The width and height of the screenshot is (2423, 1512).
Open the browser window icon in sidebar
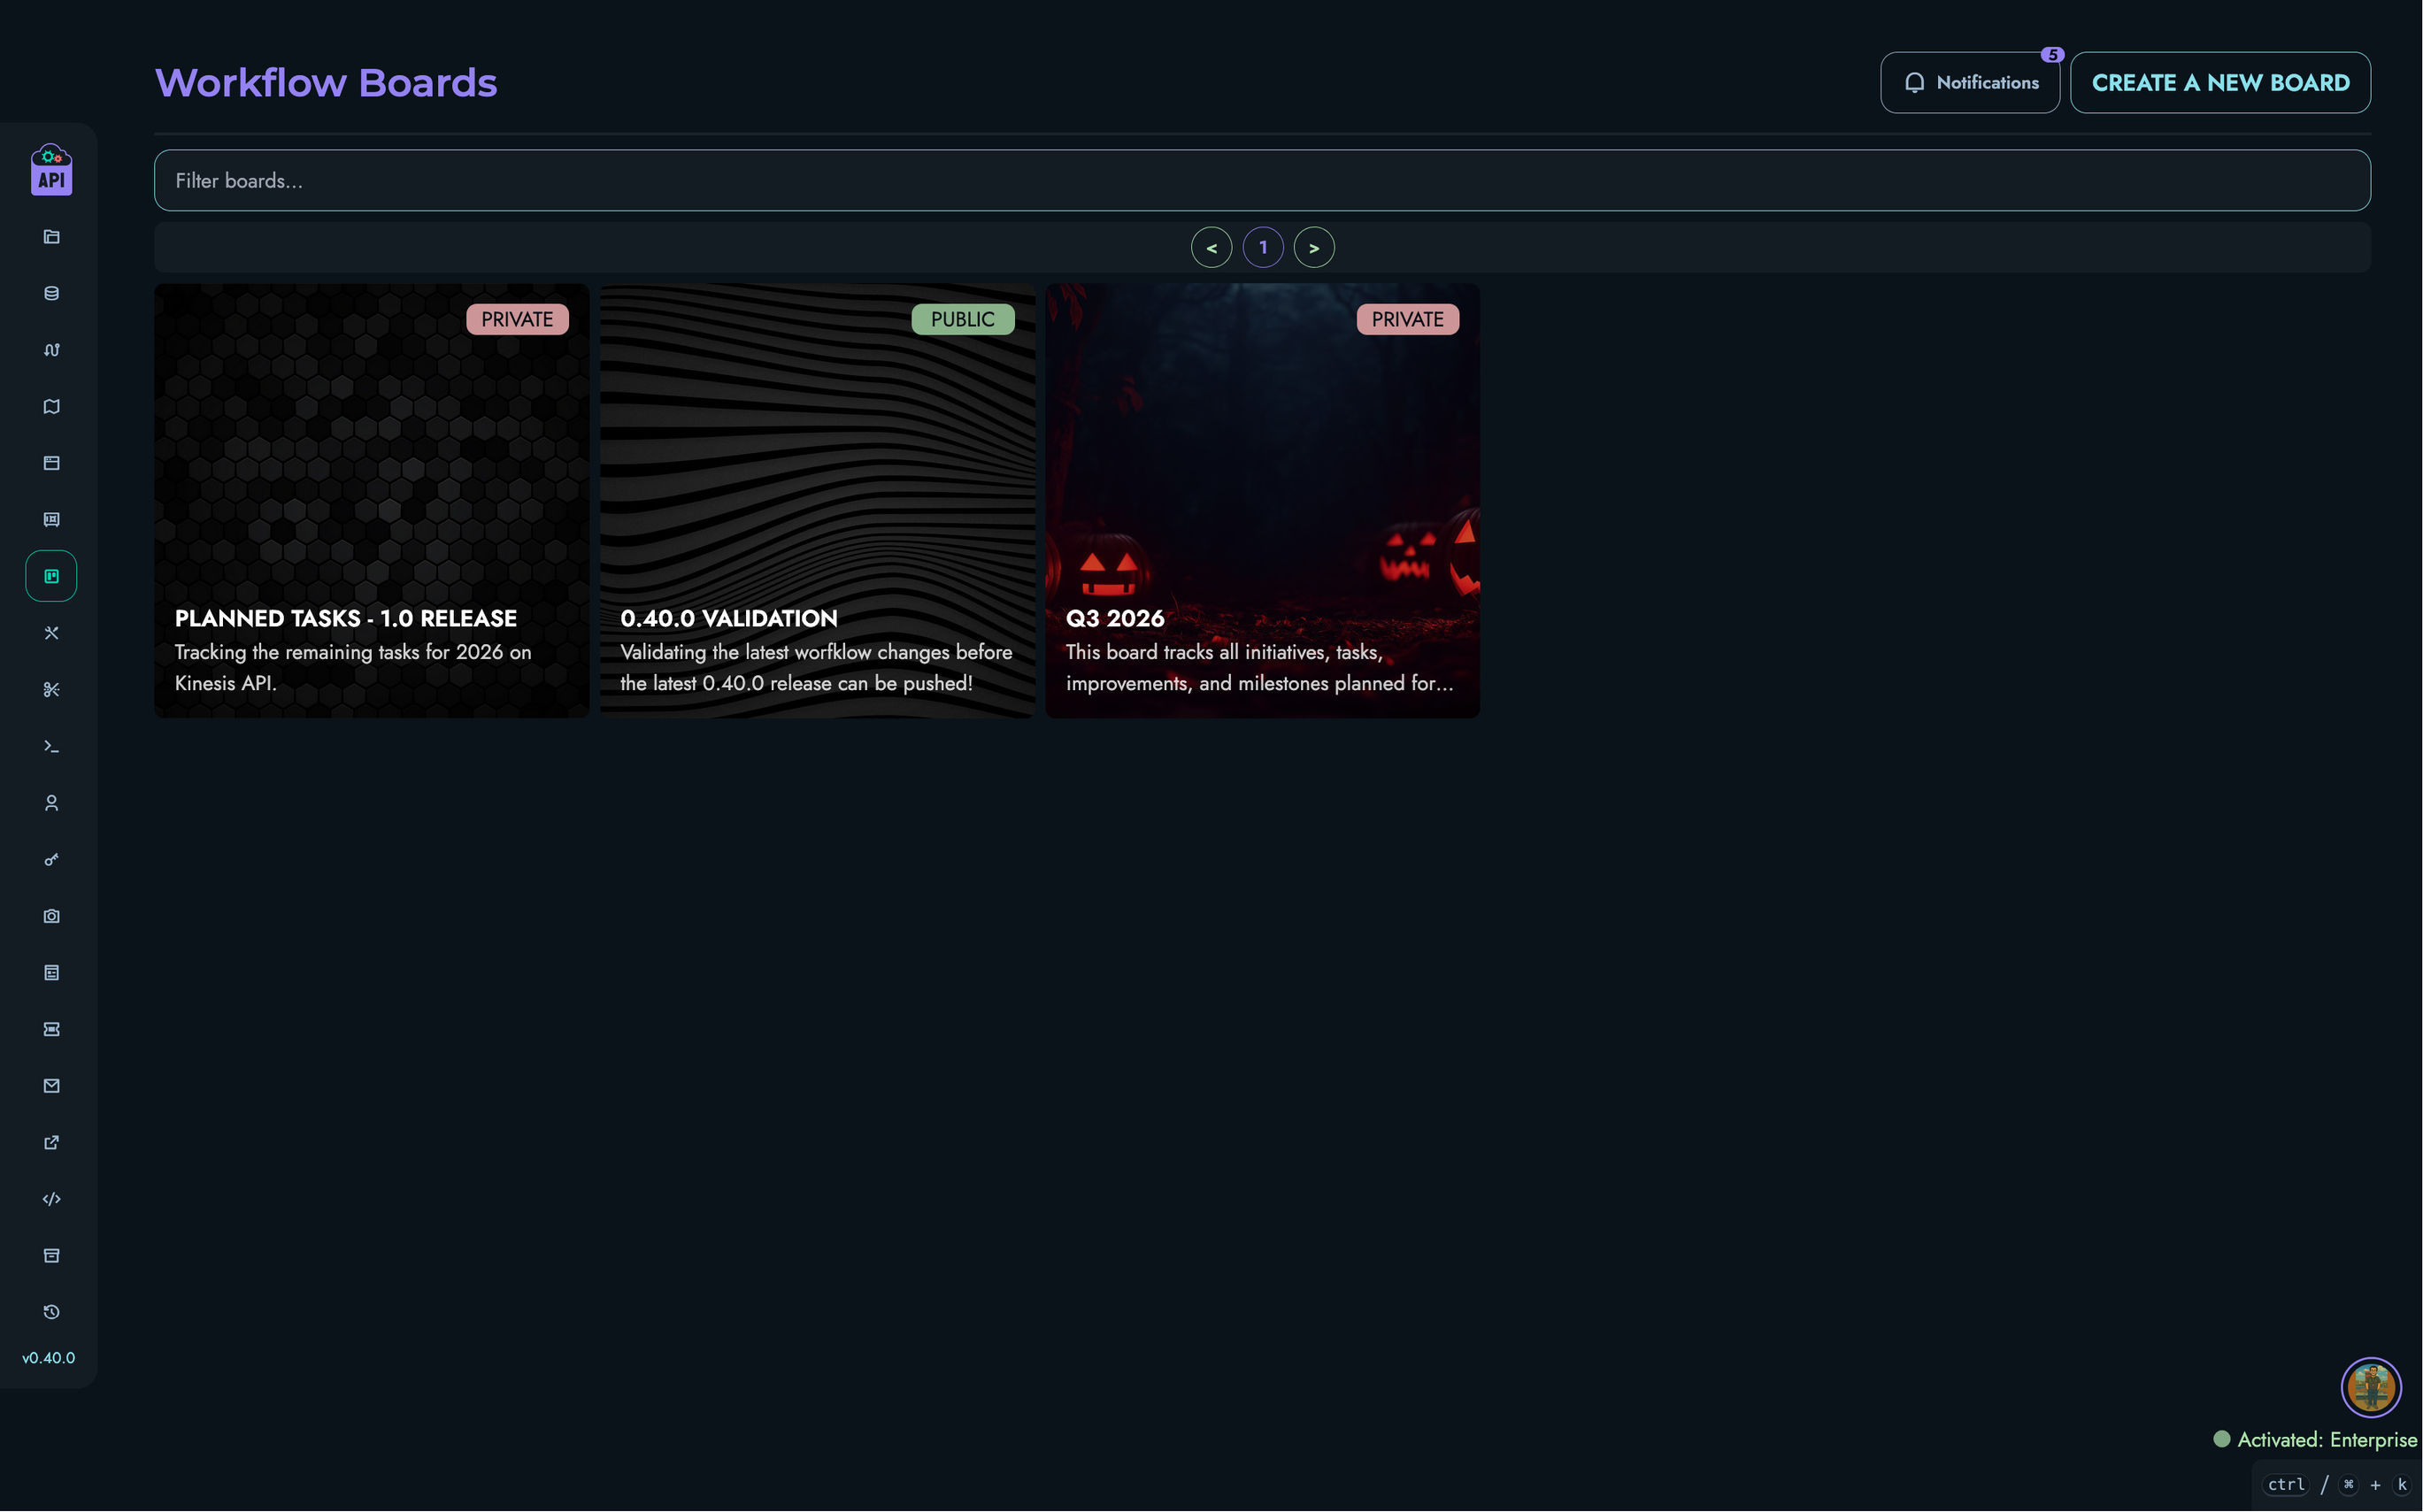[51, 463]
